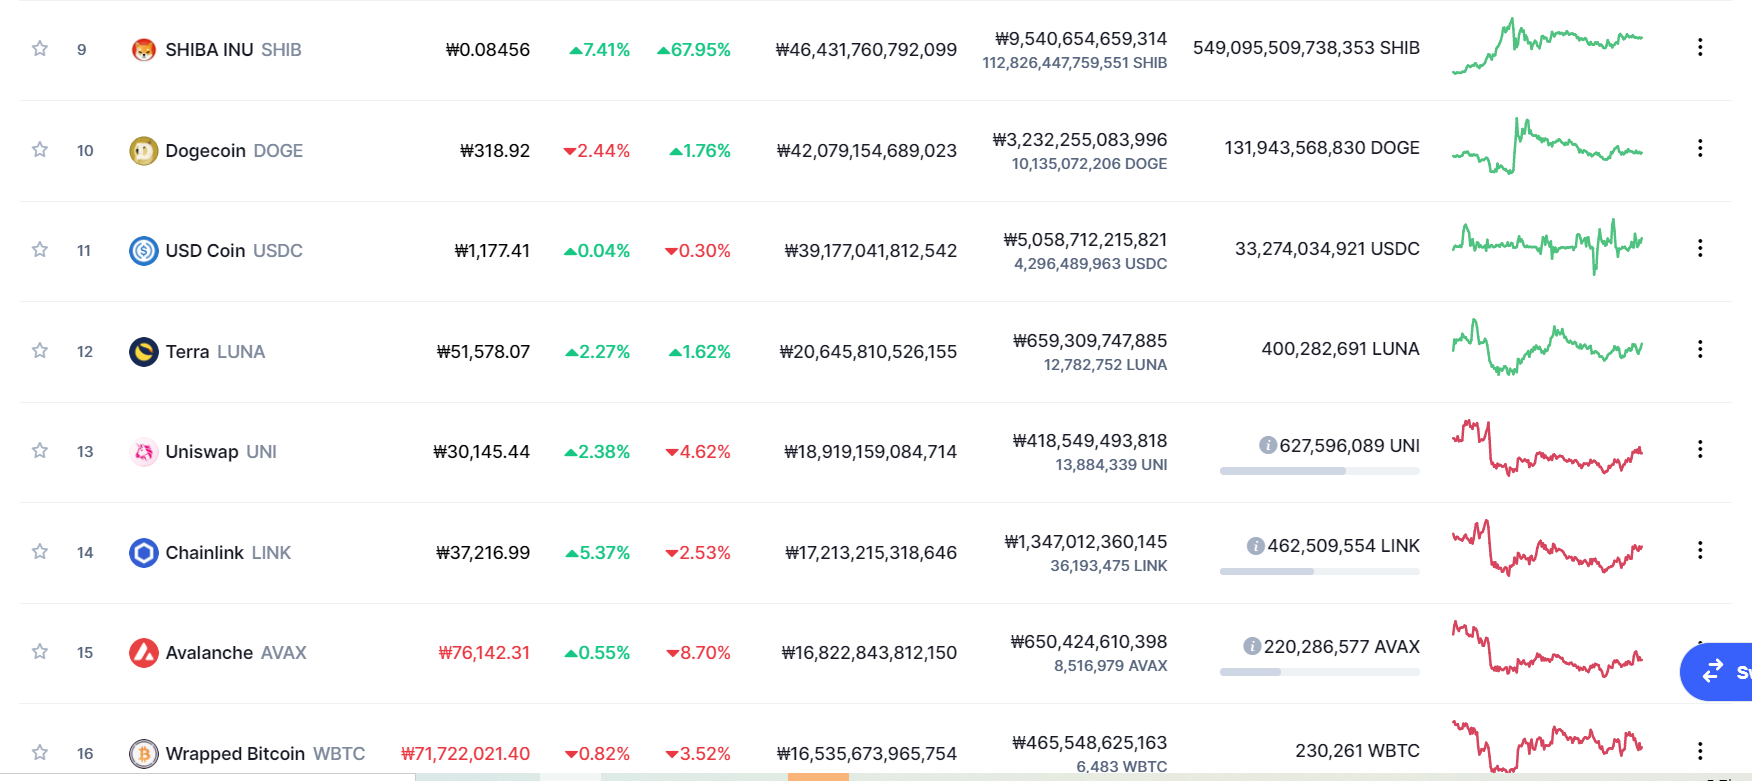The image size is (1752, 781).
Task: Click SHIBA INU market cap ₩46,431,760,792,099
Action: (866, 50)
